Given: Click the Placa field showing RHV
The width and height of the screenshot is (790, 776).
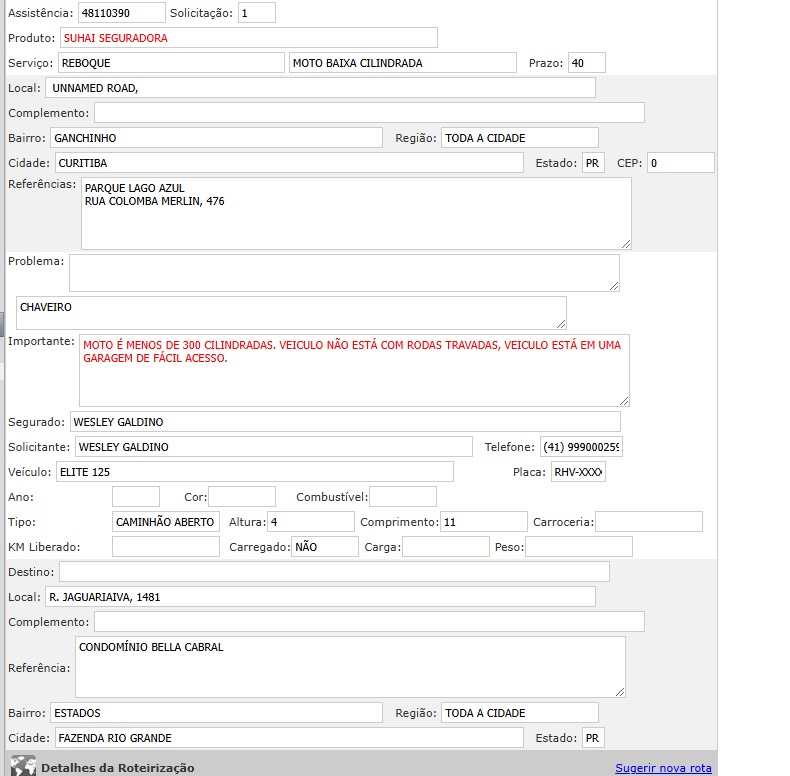Looking at the screenshot, I should (578, 472).
